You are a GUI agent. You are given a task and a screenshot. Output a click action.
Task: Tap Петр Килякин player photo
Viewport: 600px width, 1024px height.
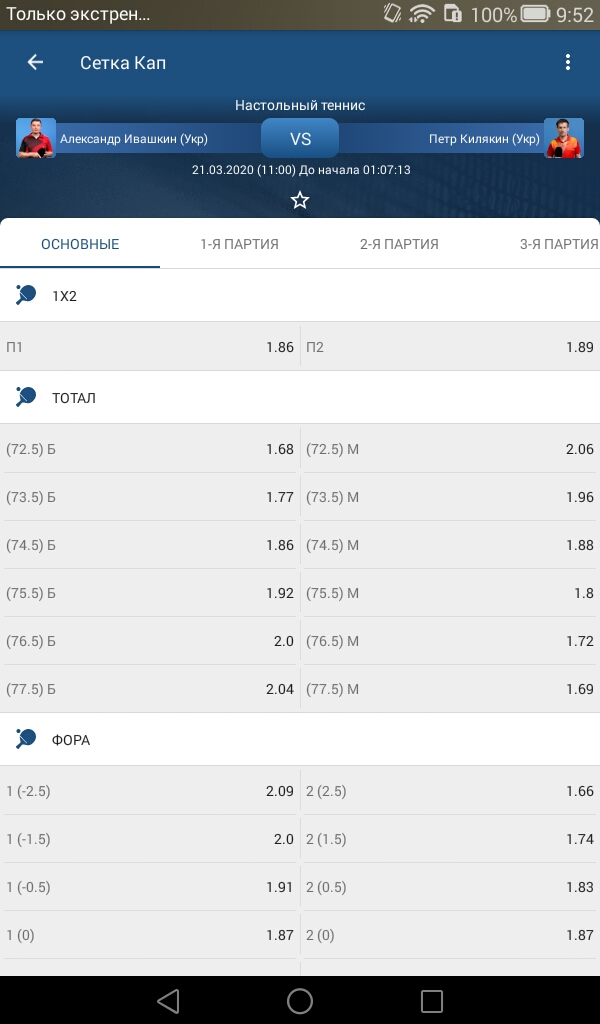pyautogui.click(x=563, y=138)
